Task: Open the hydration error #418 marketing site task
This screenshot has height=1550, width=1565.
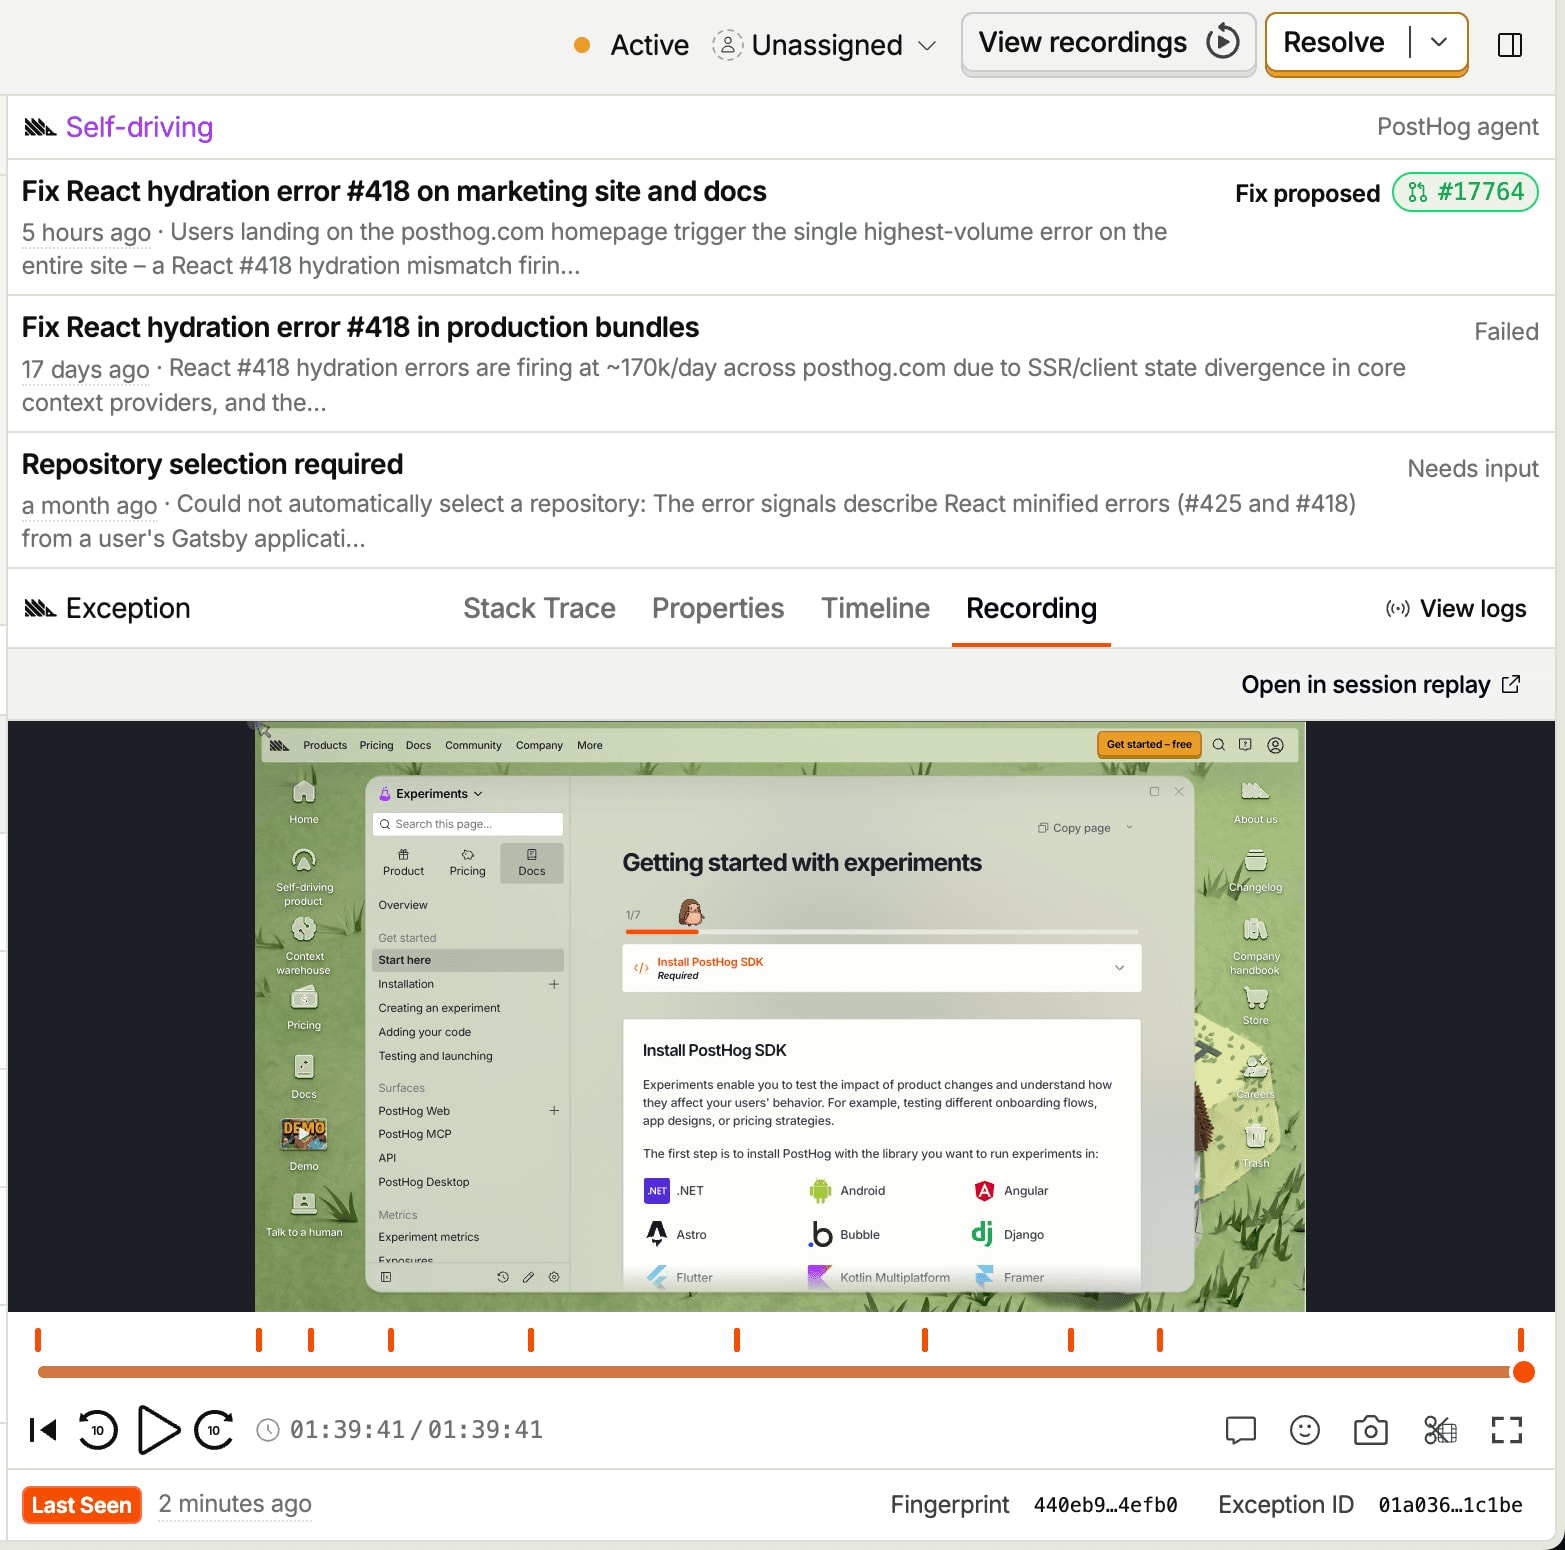Action: (394, 191)
